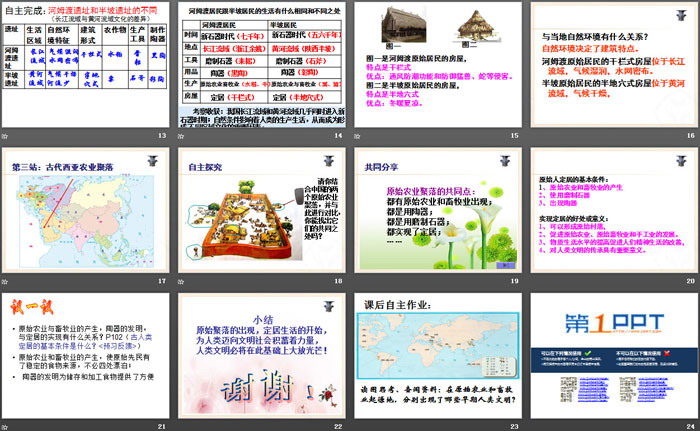The image size is (700, 431).
Task: Click slide number label 20
Action: click(691, 281)
